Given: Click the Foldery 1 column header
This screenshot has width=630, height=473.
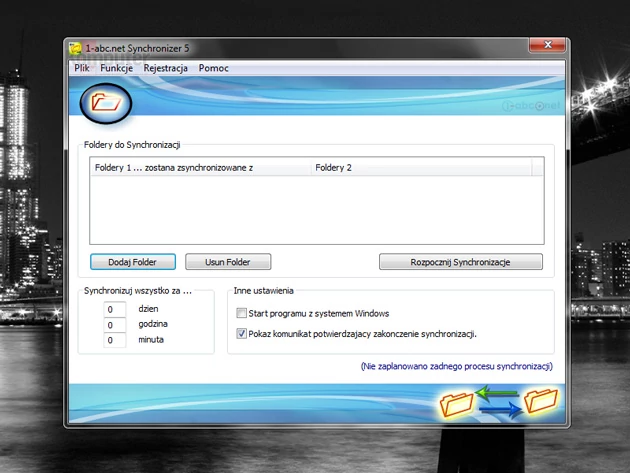Looking at the screenshot, I should point(200,168).
